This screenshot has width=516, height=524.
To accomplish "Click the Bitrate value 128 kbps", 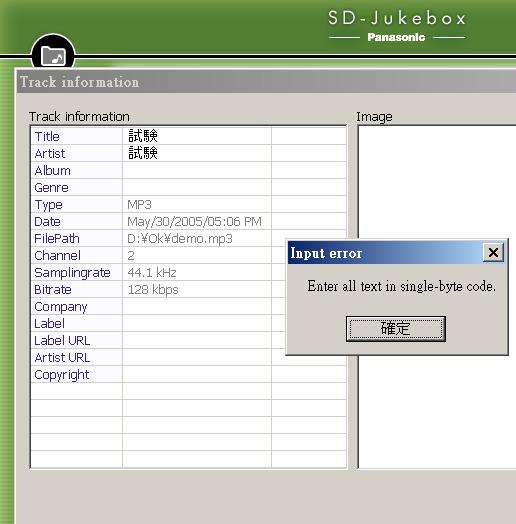I will point(197,290).
